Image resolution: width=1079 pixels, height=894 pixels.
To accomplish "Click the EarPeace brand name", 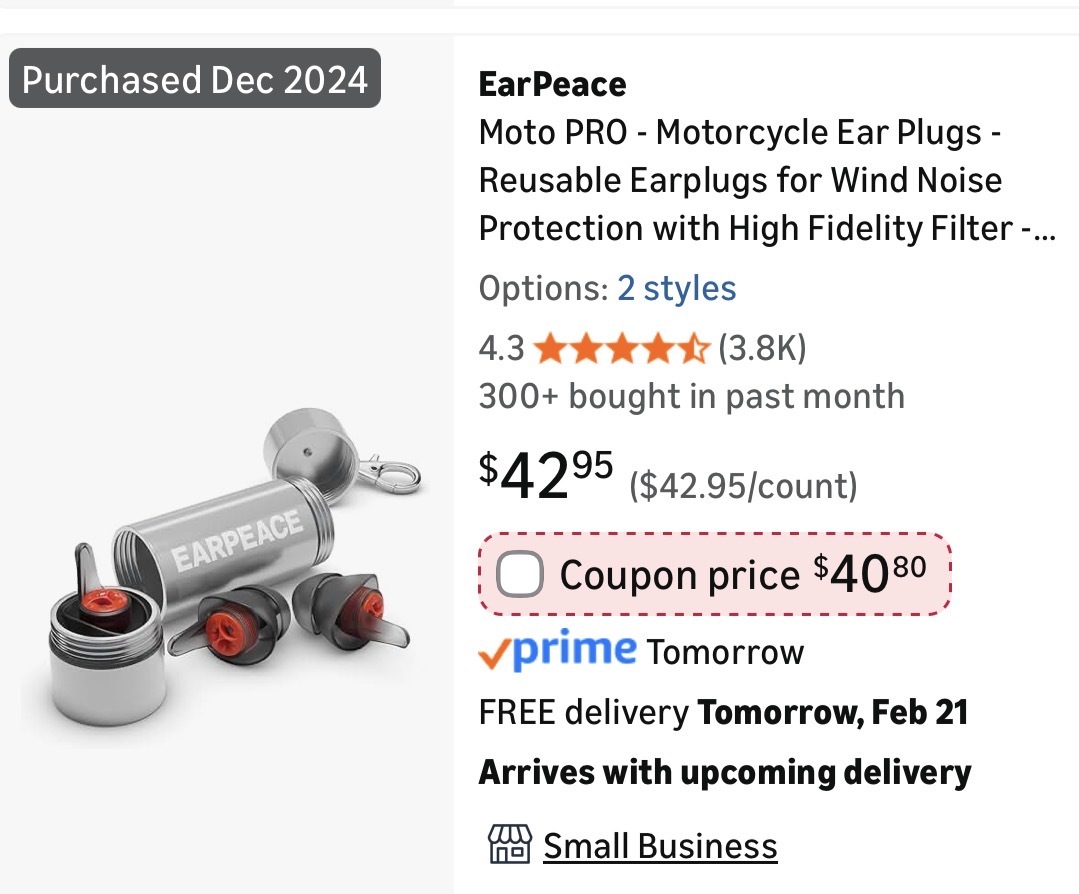I will [x=552, y=85].
